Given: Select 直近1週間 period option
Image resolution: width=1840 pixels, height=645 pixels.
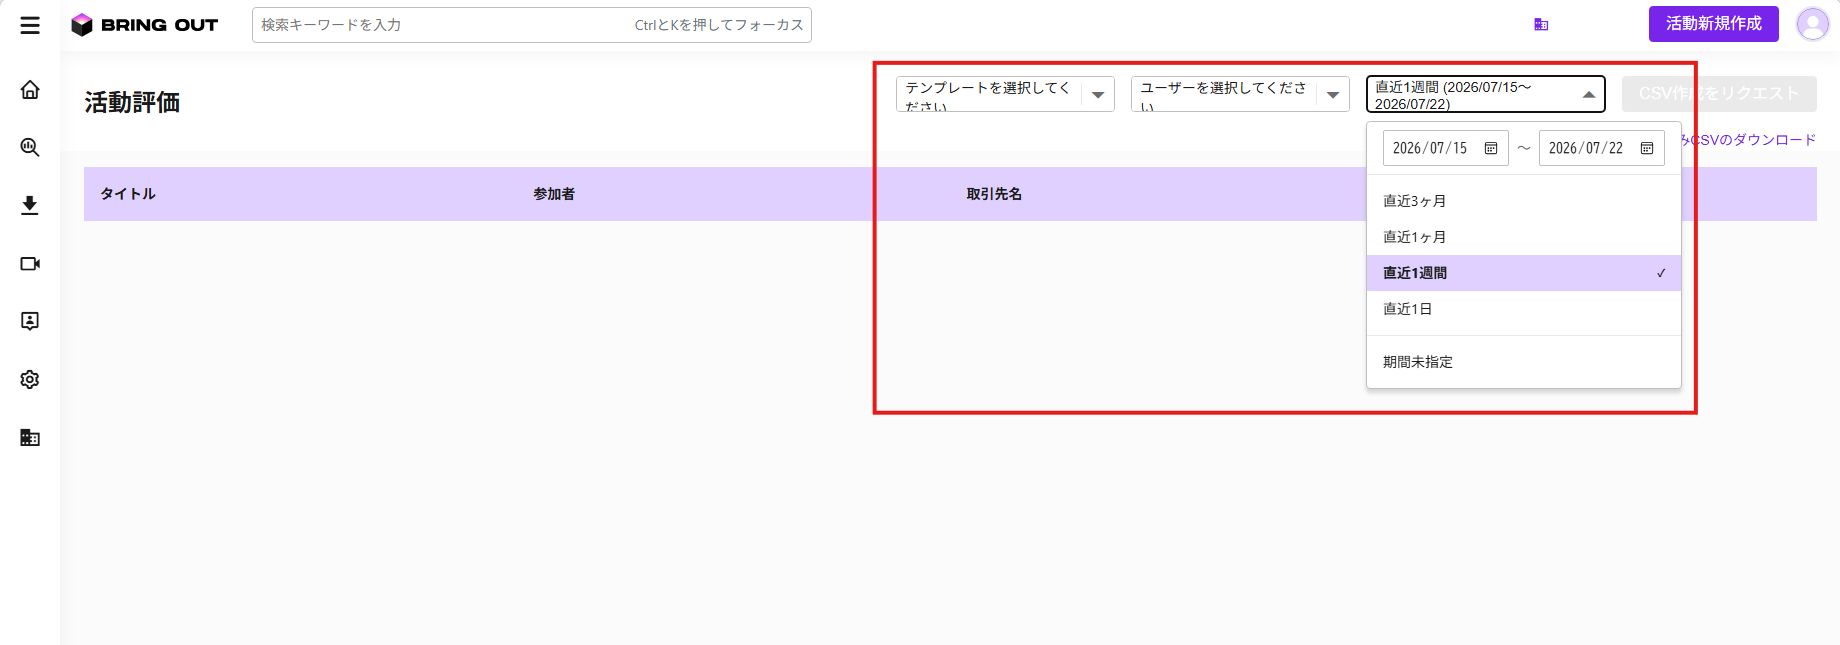Looking at the screenshot, I should tap(1524, 273).
